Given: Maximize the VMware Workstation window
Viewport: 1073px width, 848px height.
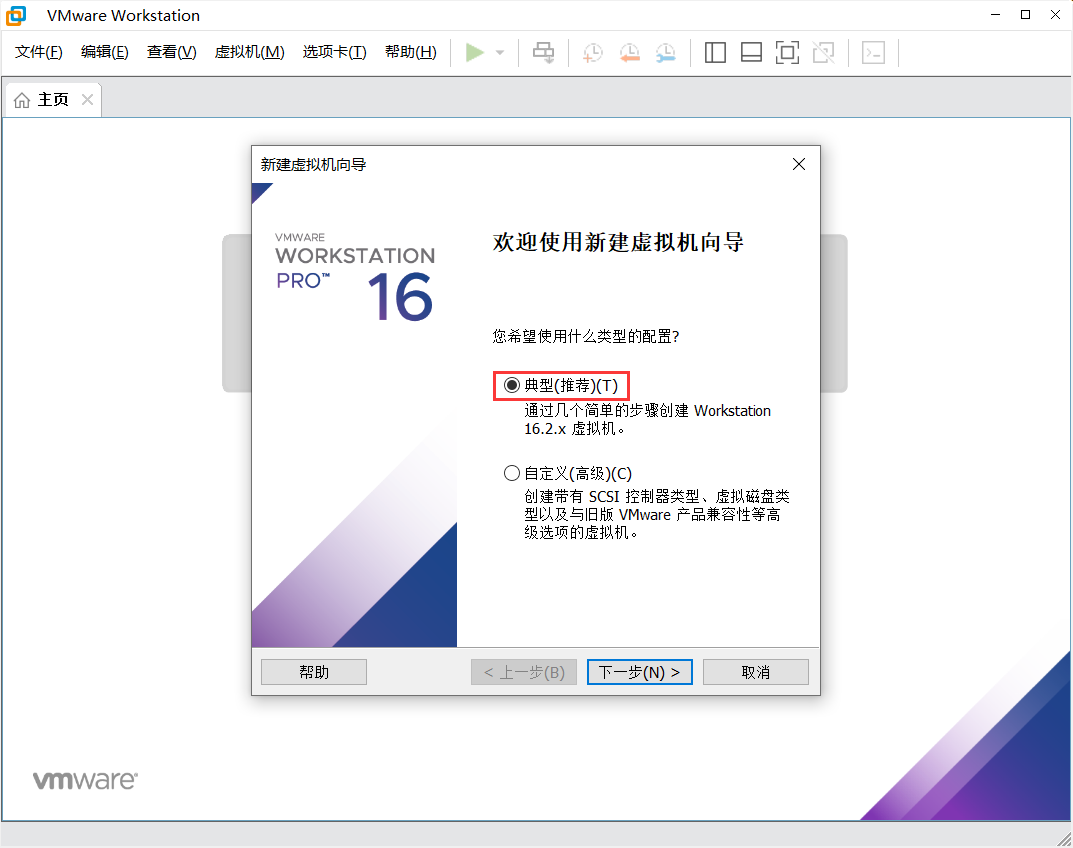Looking at the screenshot, I should click(x=1025, y=15).
